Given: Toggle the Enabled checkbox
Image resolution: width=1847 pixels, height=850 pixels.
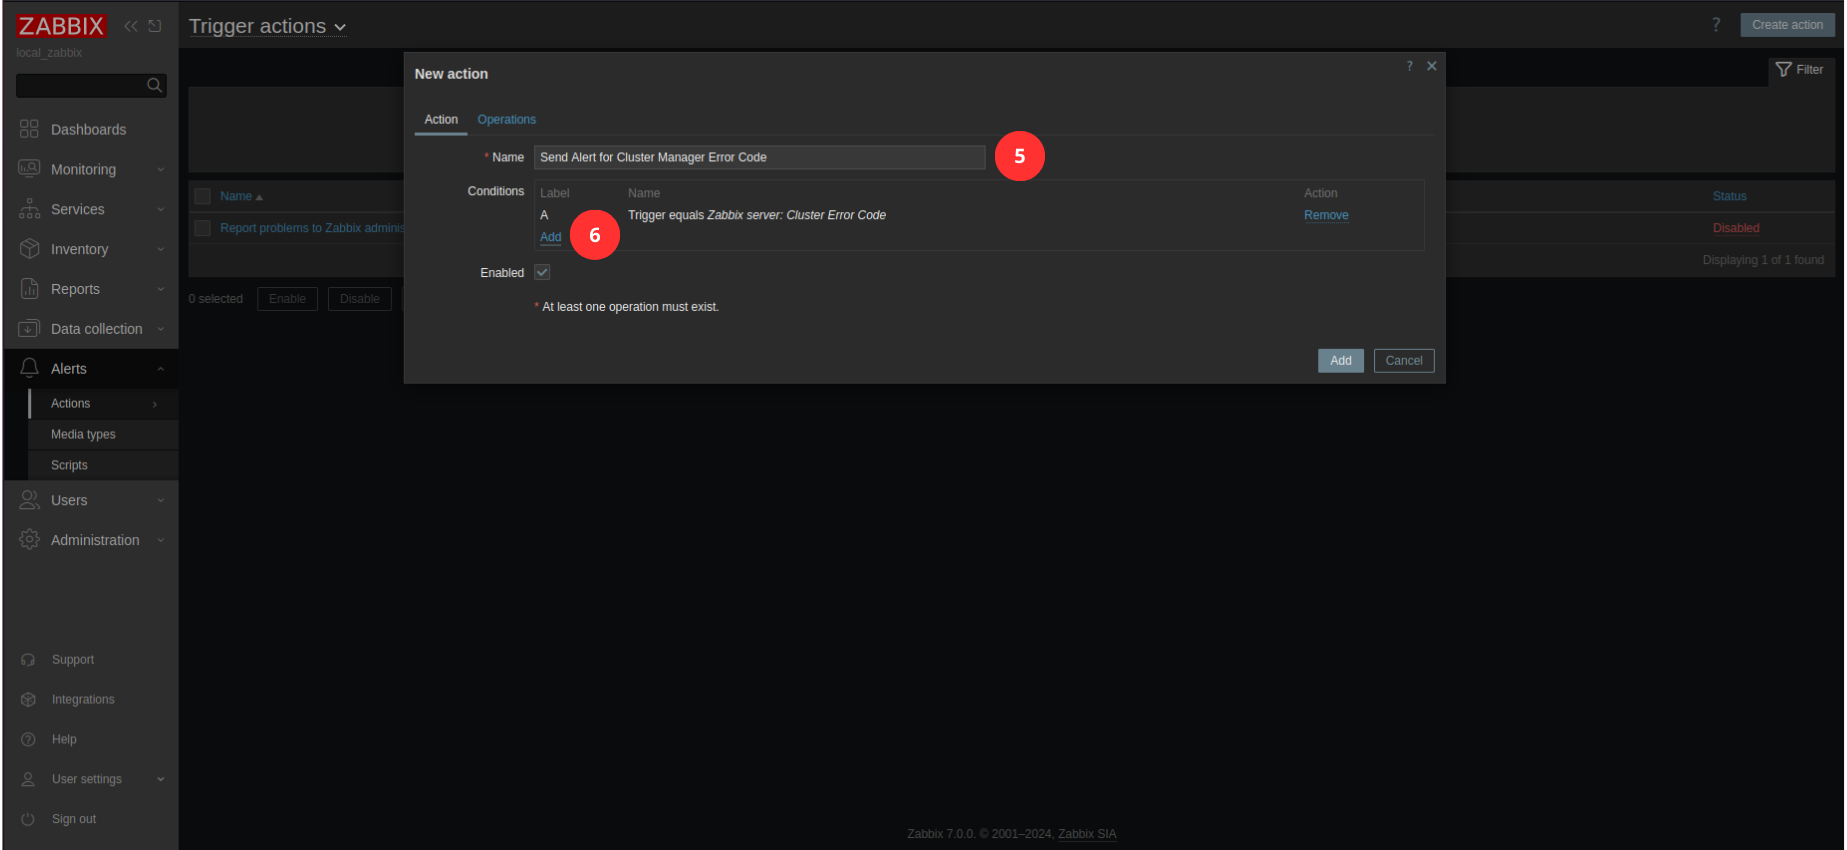Looking at the screenshot, I should [x=542, y=272].
